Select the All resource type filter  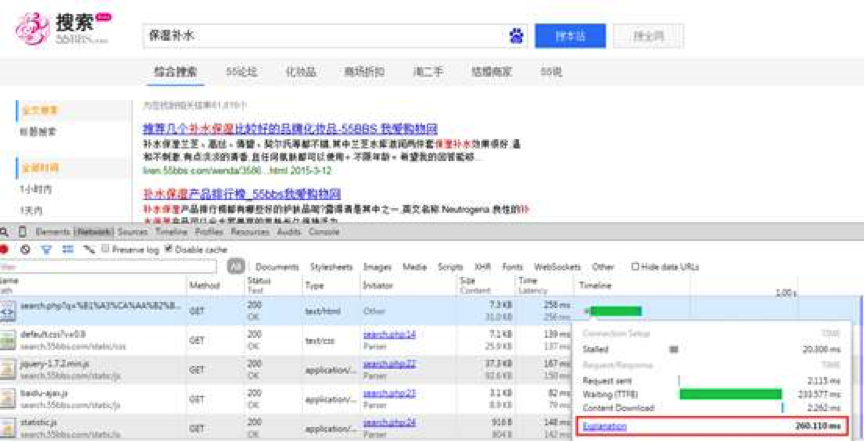pyautogui.click(x=236, y=267)
